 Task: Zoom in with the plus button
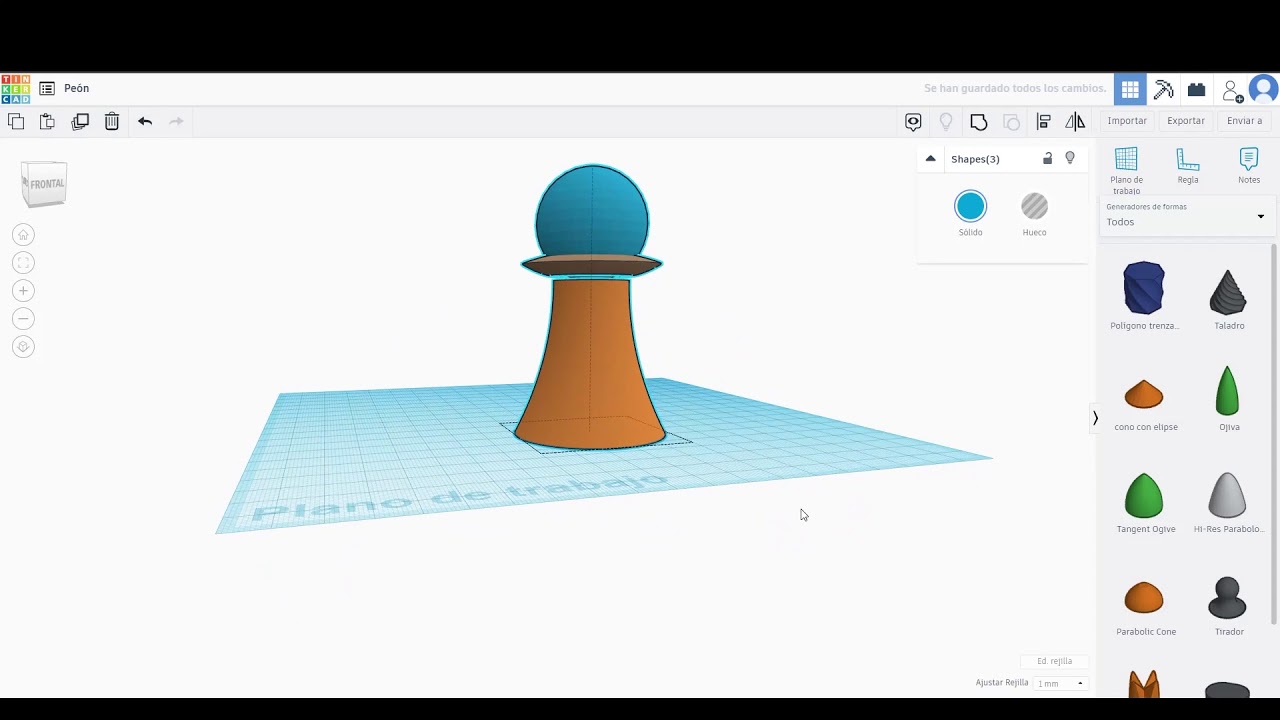(23, 291)
